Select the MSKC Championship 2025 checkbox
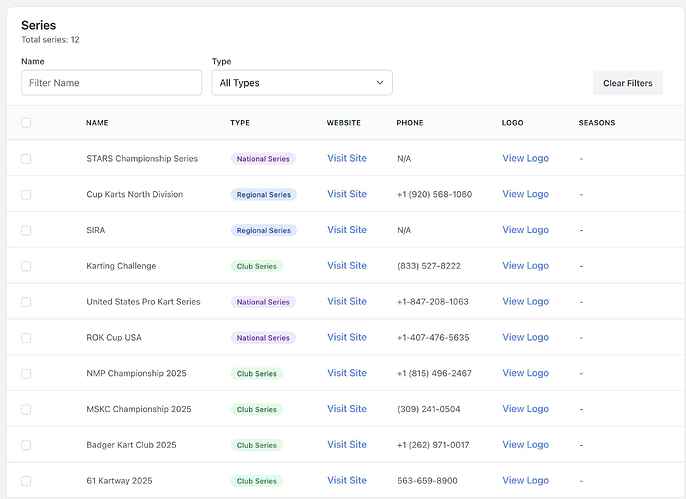The width and height of the screenshot is (686, 499). point(26,409)
